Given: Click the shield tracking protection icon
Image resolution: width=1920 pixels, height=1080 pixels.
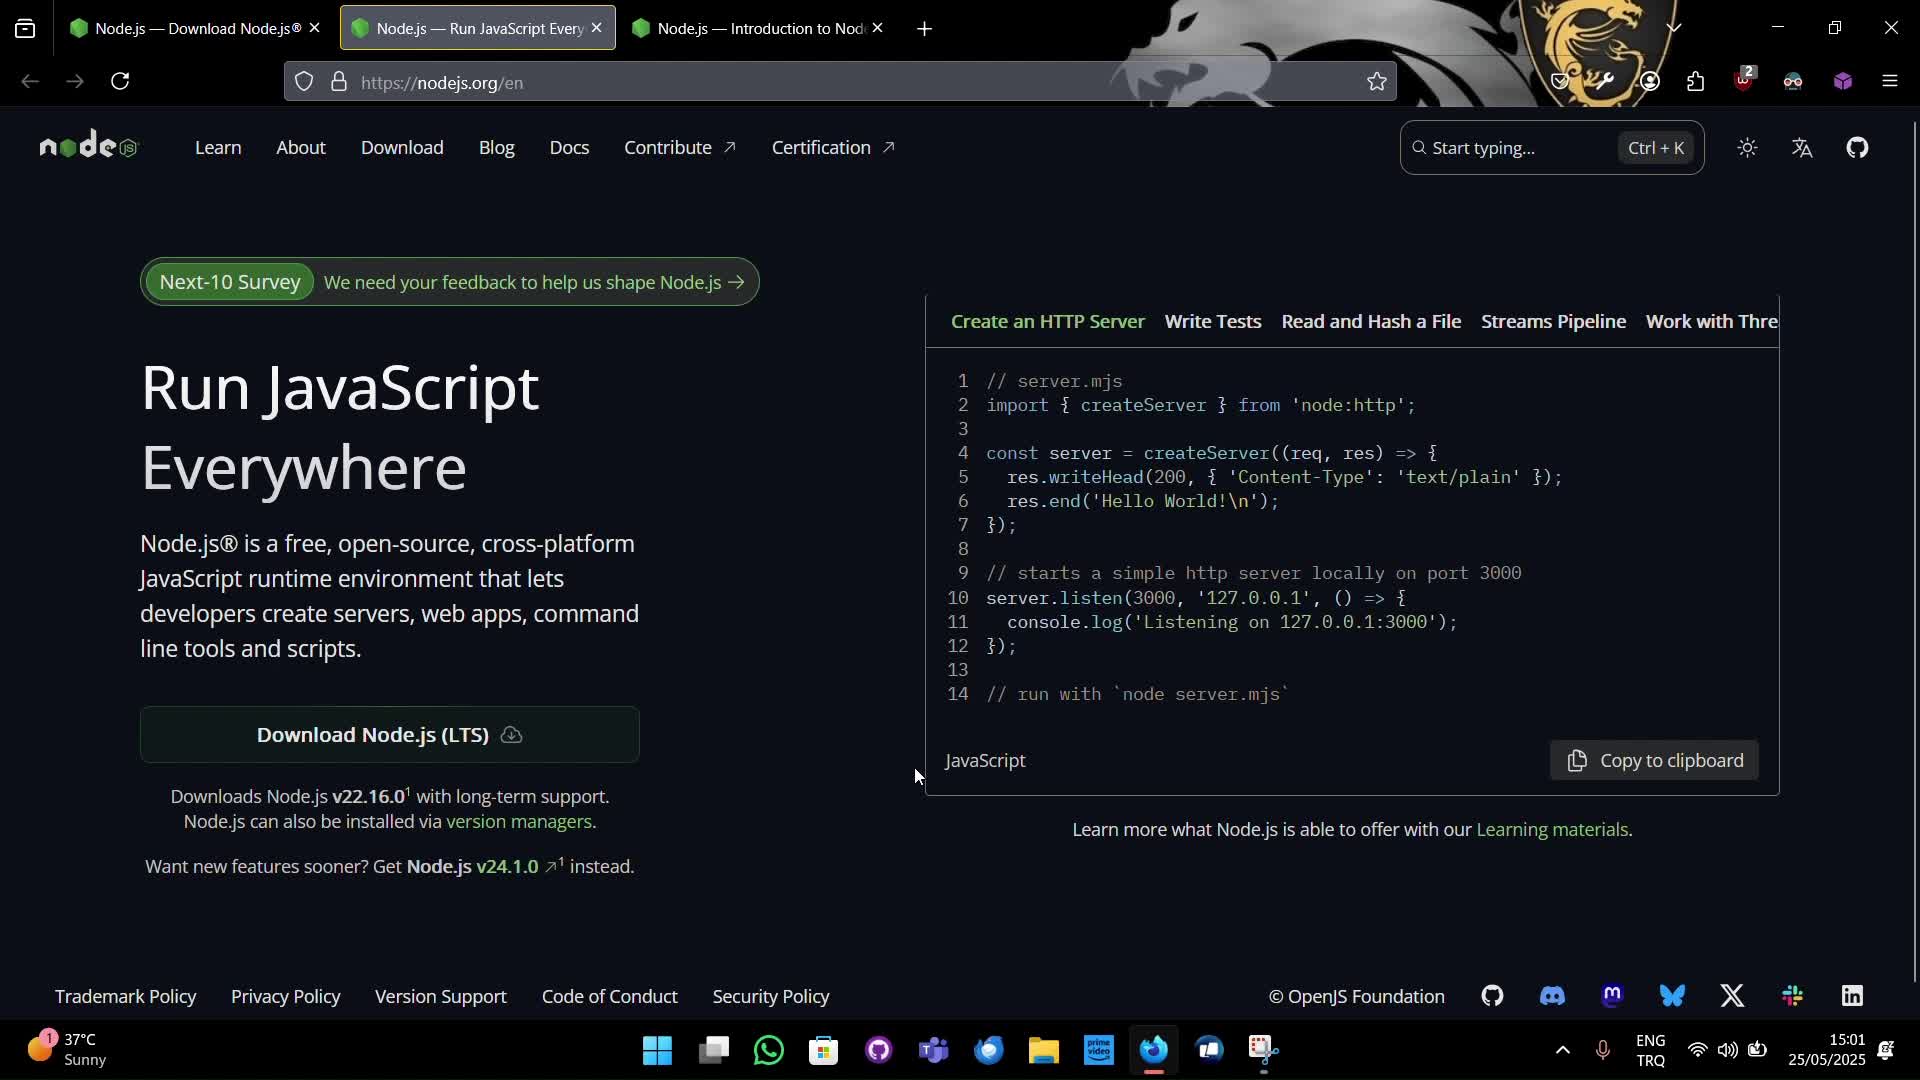Looking at the screenshot, I should [x=304, y=82].
